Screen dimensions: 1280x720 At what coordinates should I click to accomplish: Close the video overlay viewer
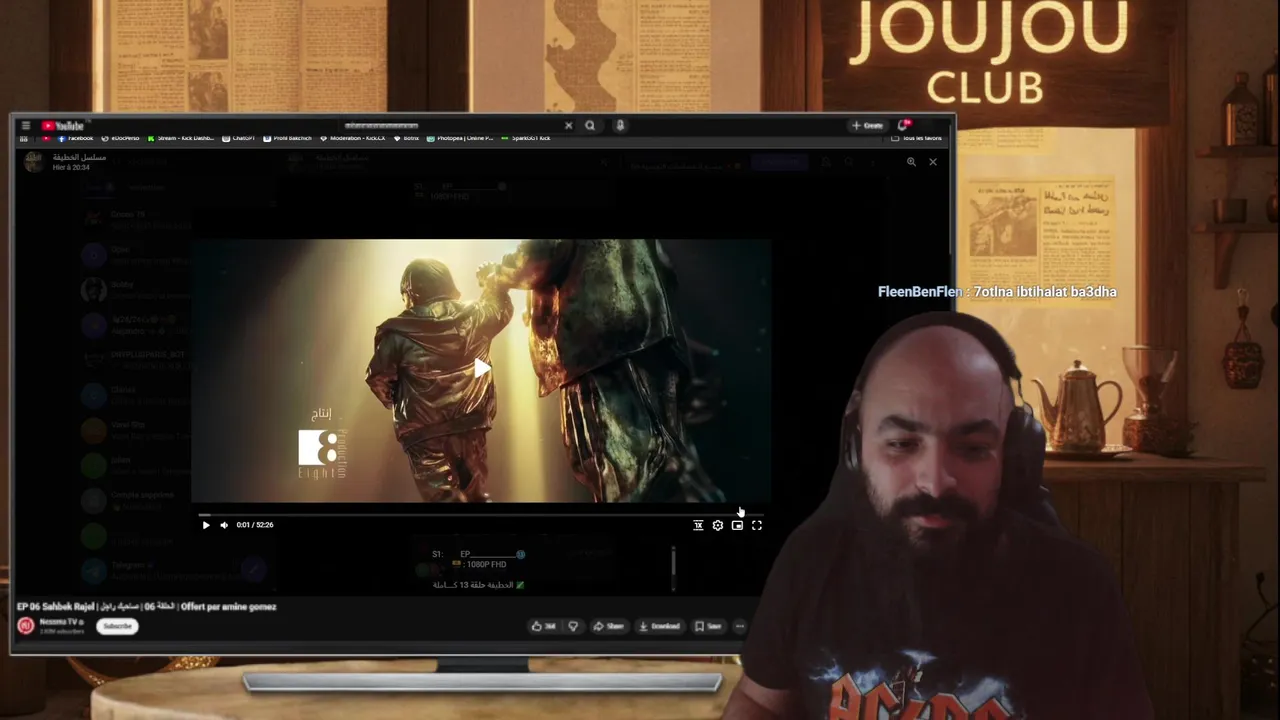[933, 162]
